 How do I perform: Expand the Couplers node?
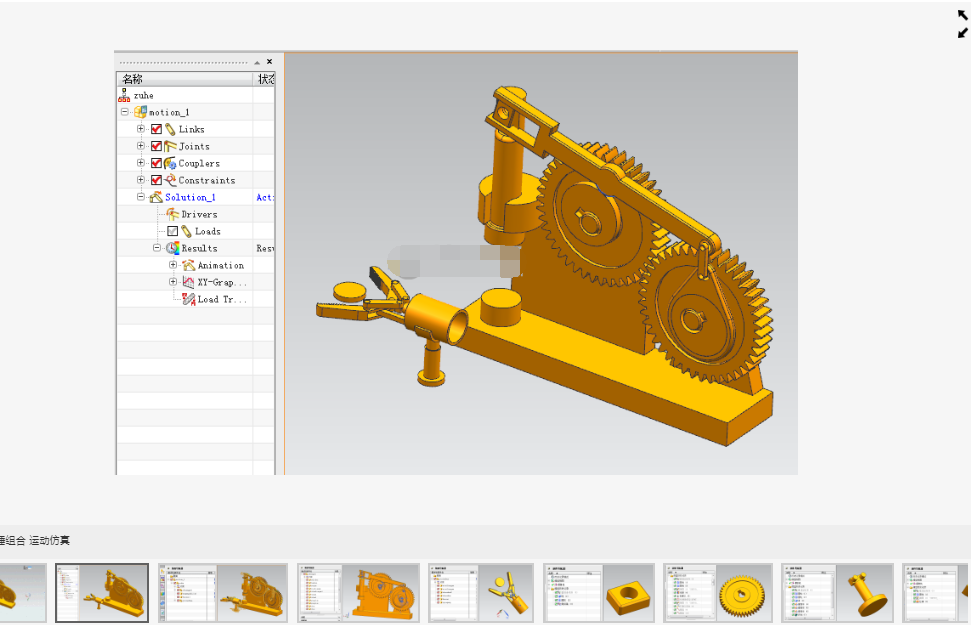coord(141,163)
